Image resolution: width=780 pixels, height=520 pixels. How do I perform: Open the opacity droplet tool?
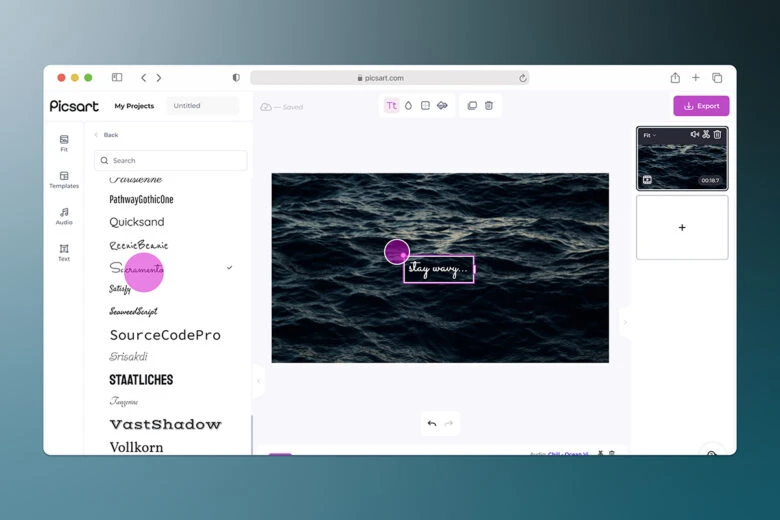(x=408, y=106)
